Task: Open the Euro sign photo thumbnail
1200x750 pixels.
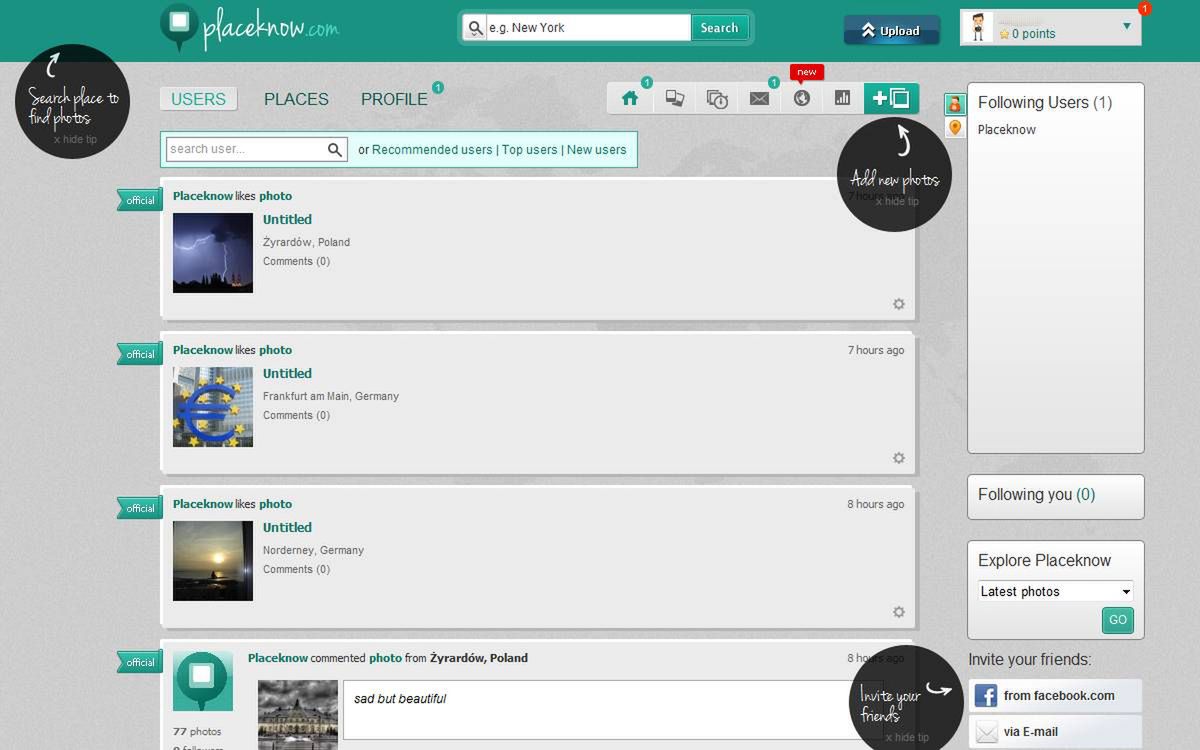Action: coord(213,407)
